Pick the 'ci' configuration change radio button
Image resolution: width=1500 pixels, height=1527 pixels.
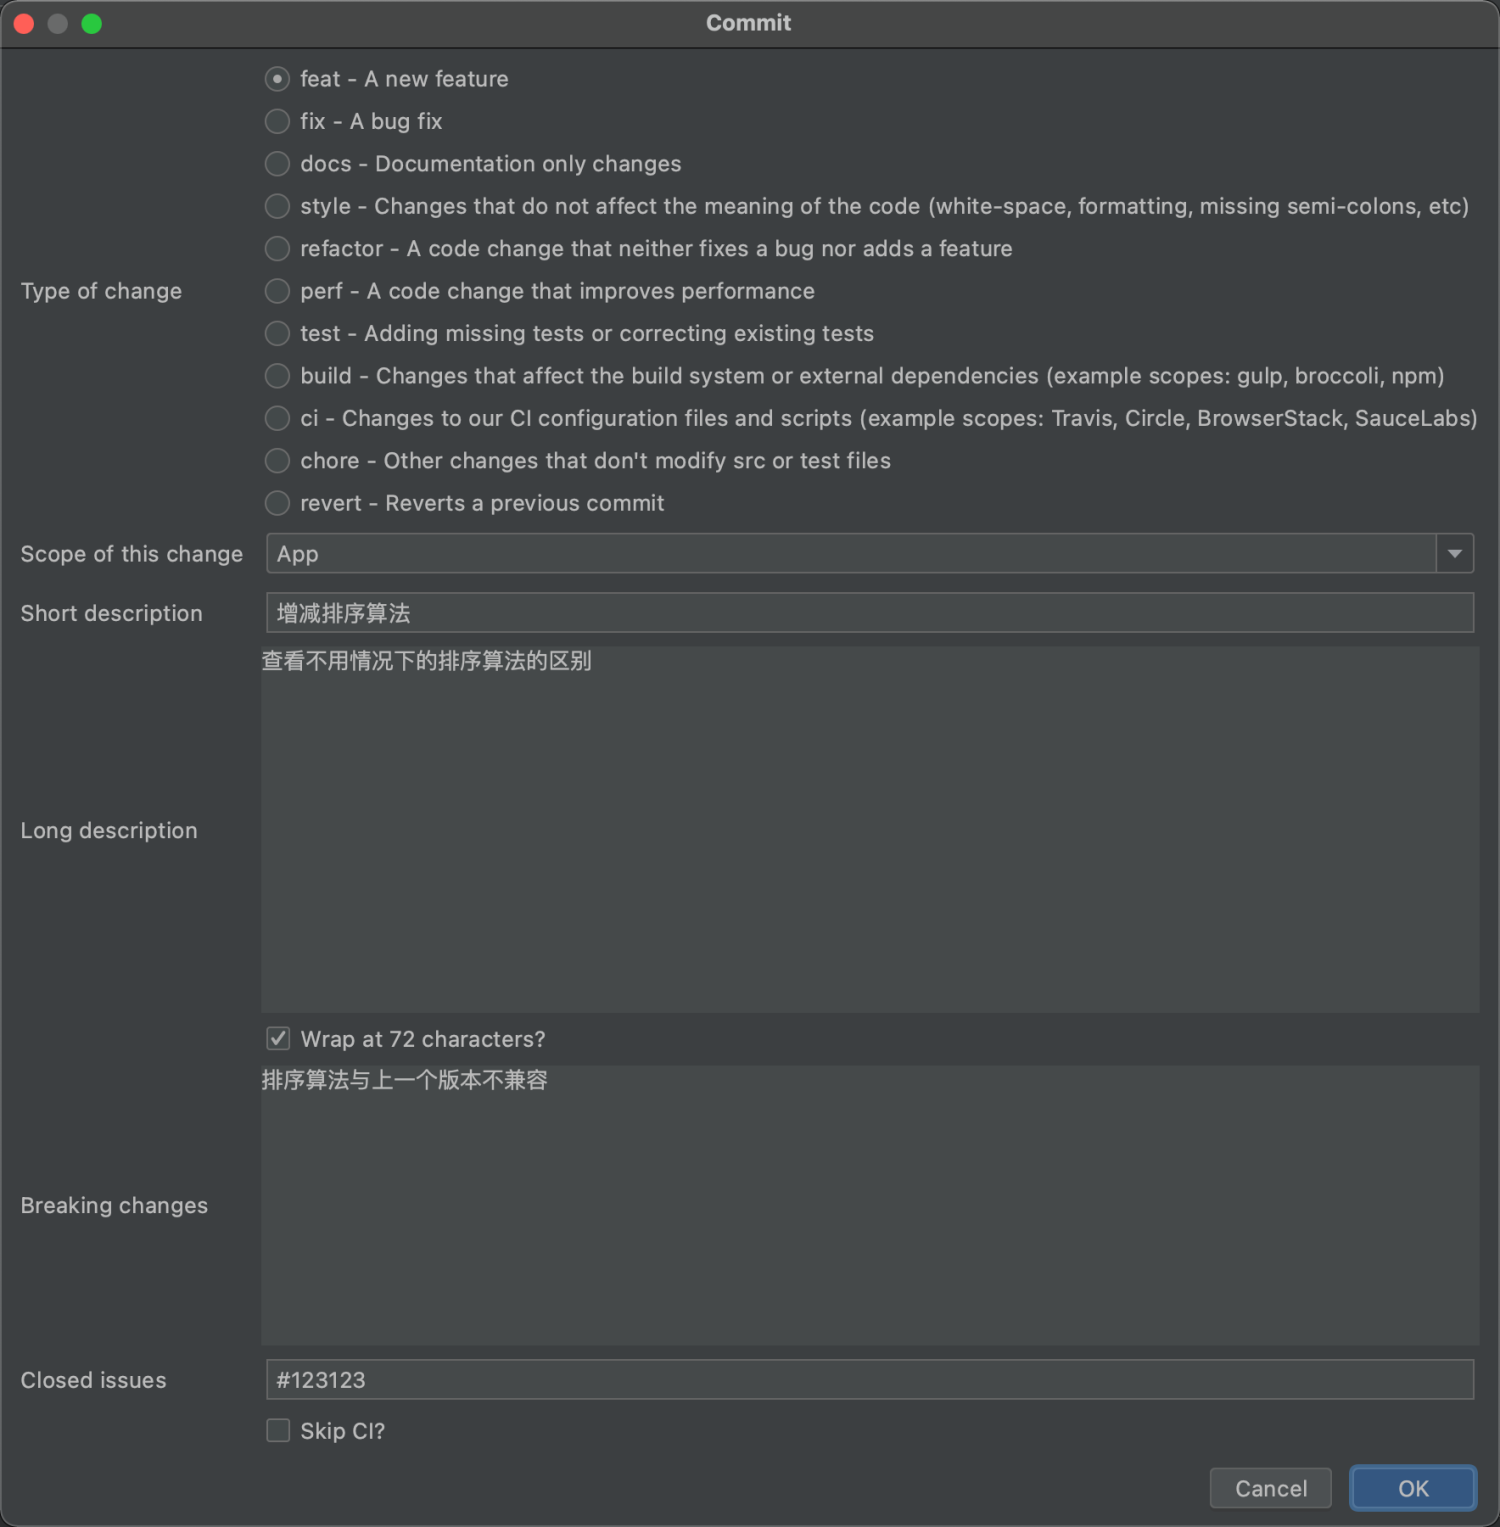coord(278,418)
